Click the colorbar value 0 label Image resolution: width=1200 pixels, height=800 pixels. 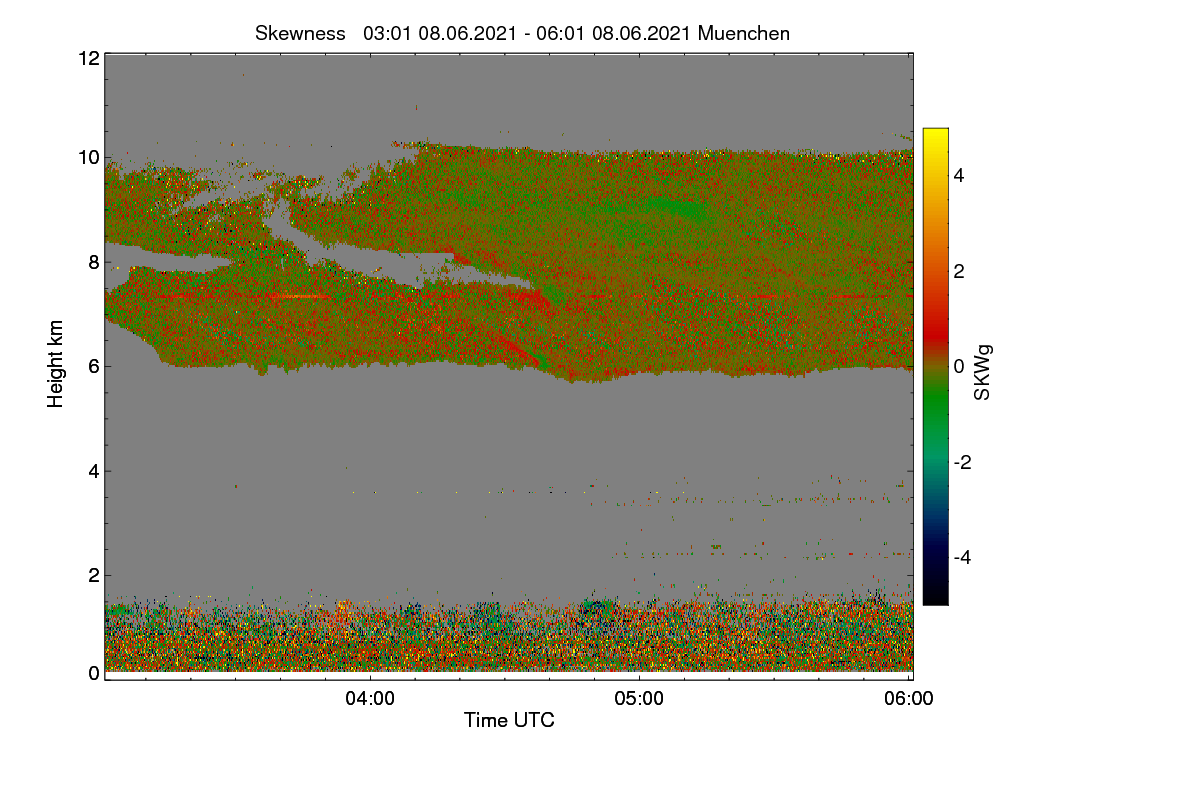(x=959, y=366)
